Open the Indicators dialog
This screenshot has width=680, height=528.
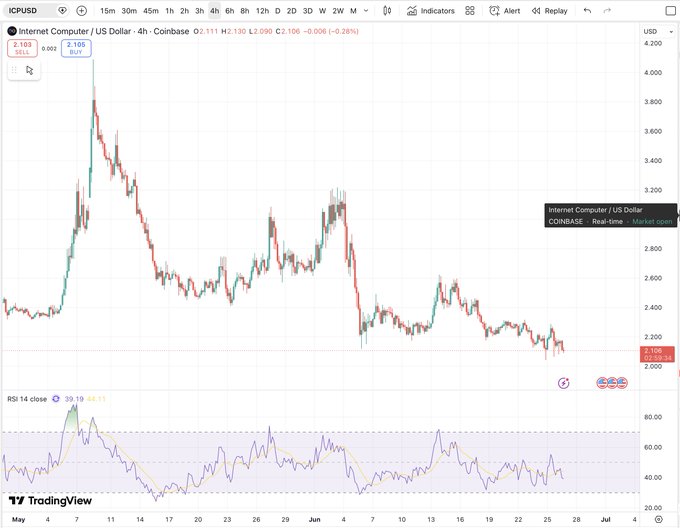pyautogui.click(x=431, y=11)
